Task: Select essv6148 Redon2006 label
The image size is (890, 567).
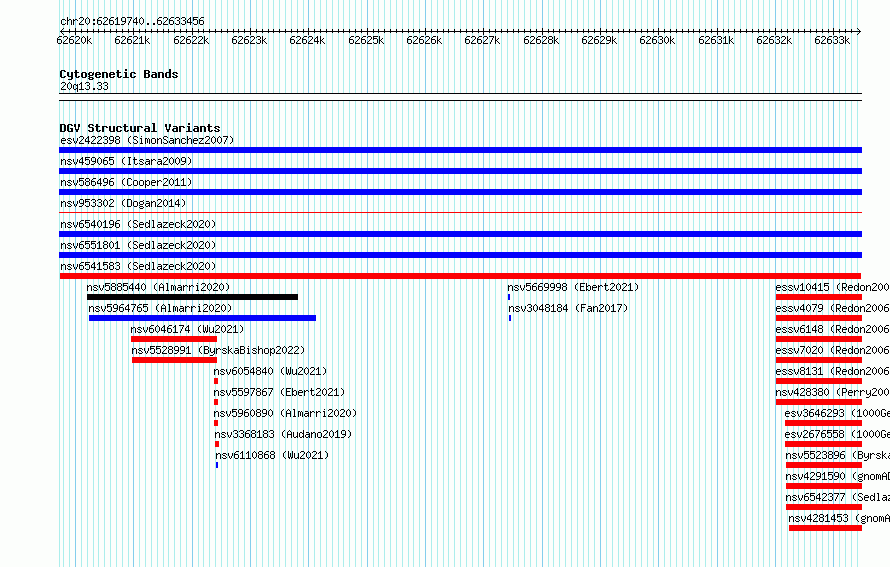Action: click(x=832, y=329)
